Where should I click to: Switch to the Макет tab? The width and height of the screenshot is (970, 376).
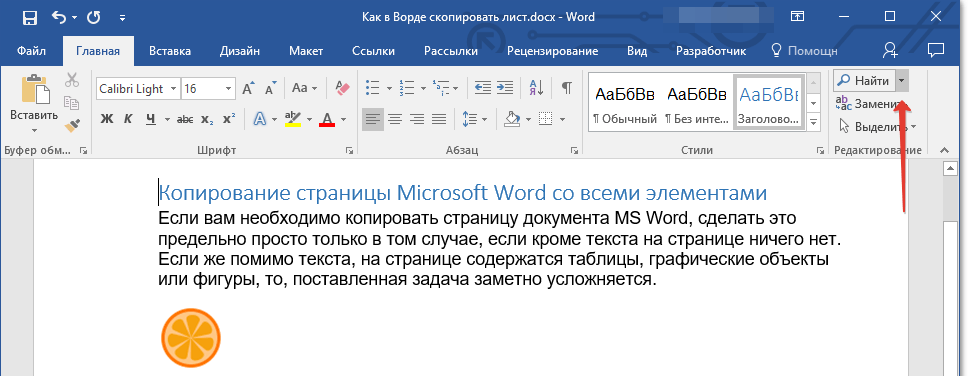(x=306, y=51)
